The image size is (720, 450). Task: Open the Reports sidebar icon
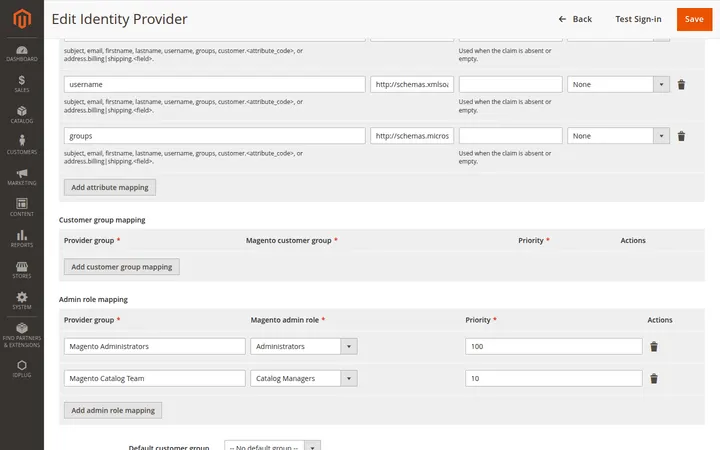click(22, 239)
